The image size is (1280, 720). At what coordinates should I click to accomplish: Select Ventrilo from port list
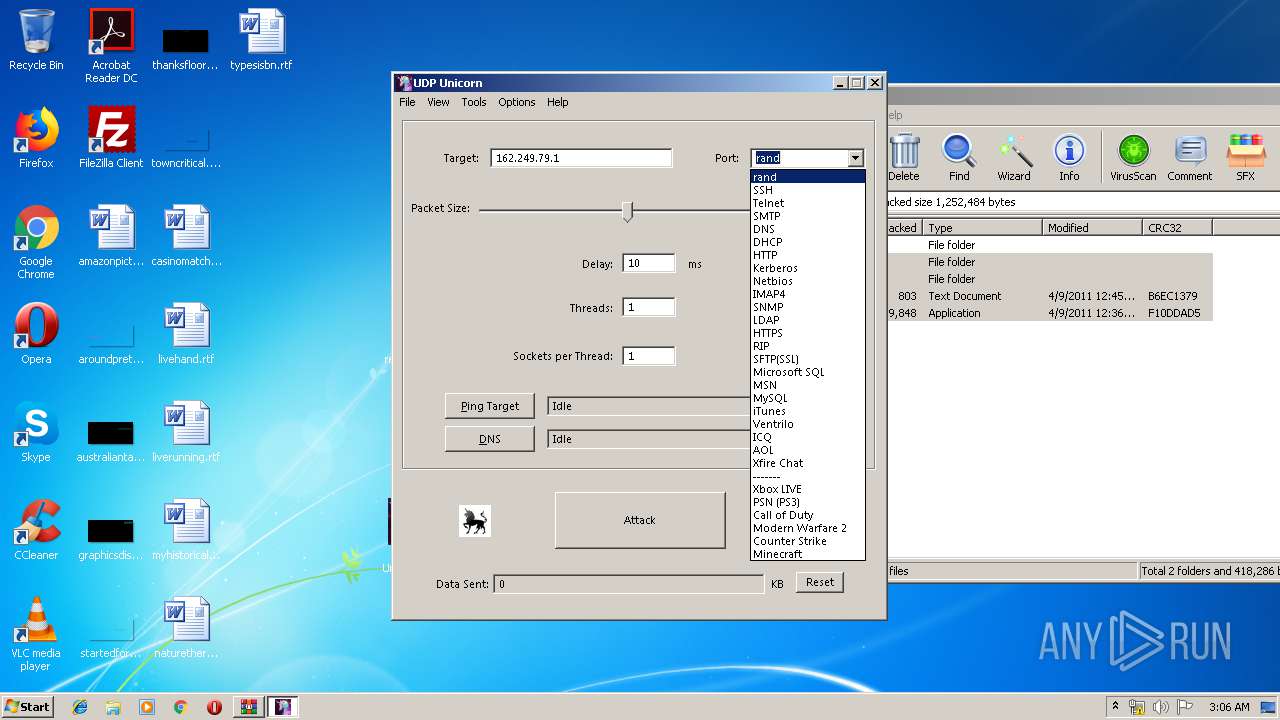pos(808,424)
